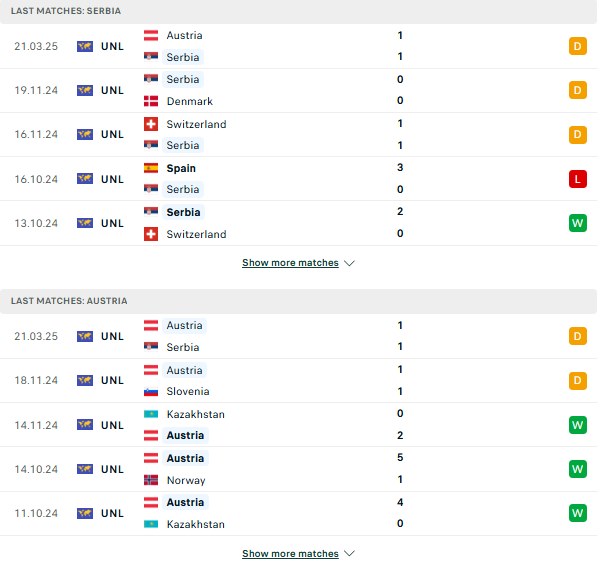600x575 pixels.
Task: Click the Denmark flag icon
Action: (151, 101)
